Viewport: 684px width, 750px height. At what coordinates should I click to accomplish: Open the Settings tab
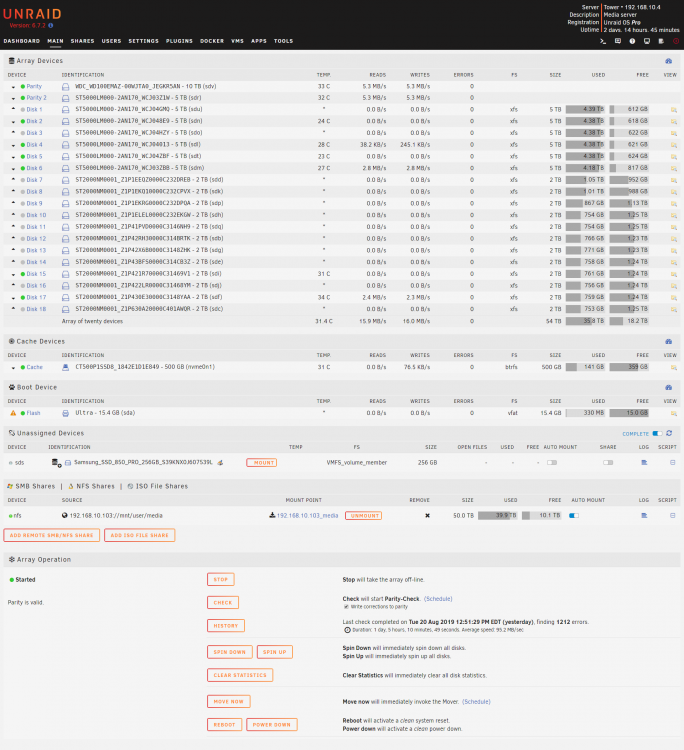click(143, 41)
